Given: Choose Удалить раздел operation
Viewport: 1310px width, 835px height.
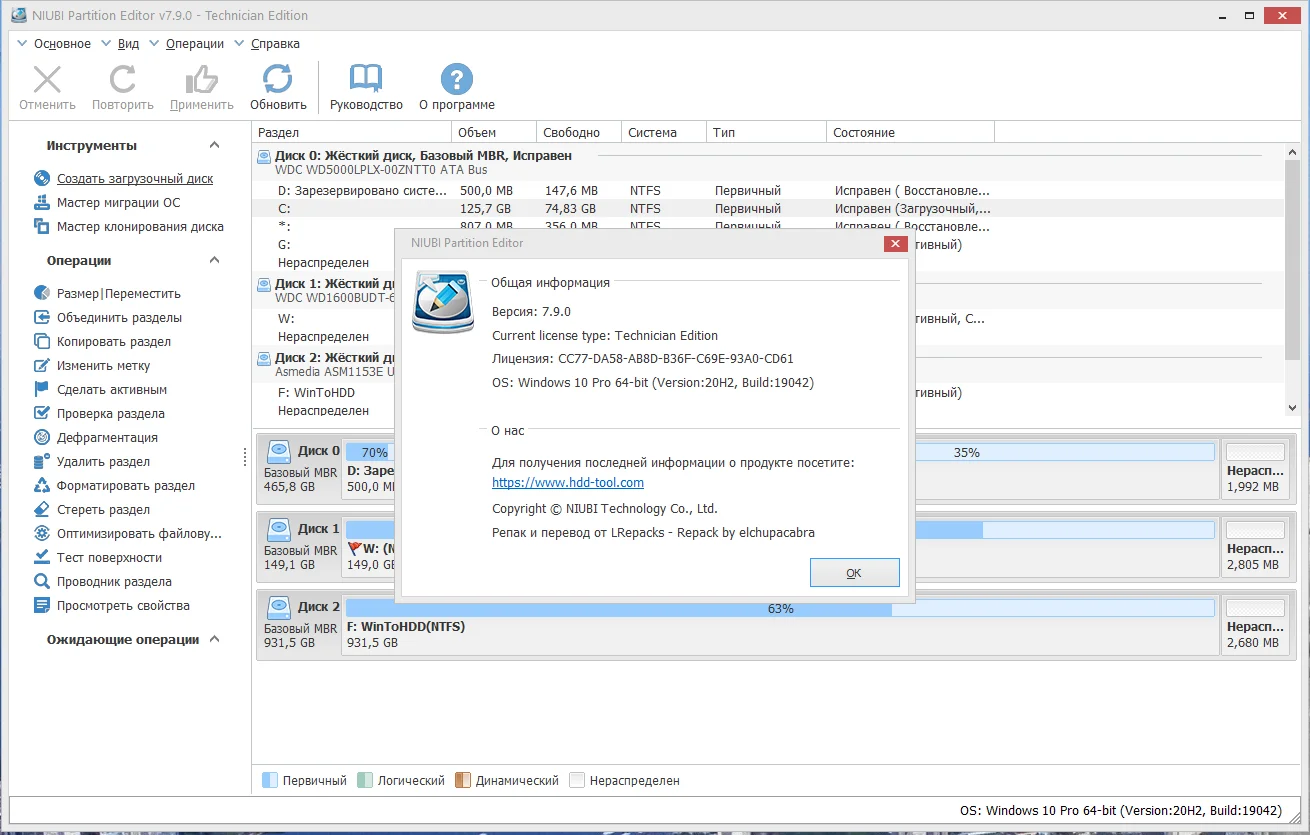Looking at the screenshot, I should (x=103, y=462).
